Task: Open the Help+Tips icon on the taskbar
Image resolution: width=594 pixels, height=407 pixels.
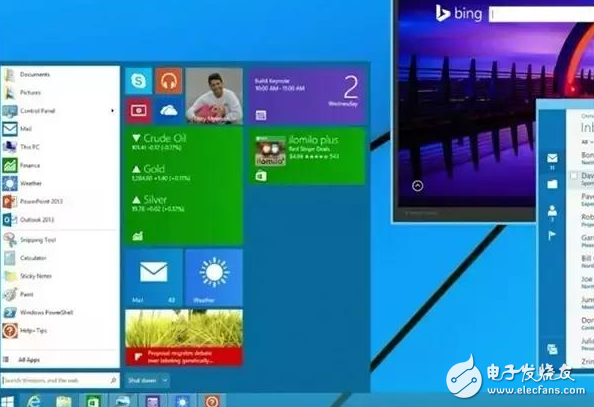Action: (x=212, y=402)
